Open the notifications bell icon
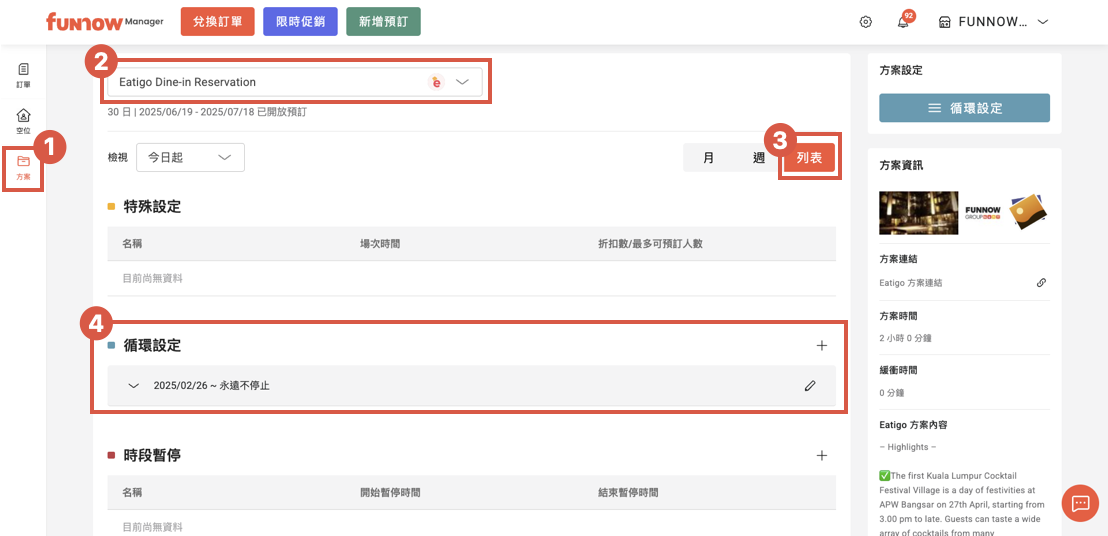 click(x=903, y=22)
